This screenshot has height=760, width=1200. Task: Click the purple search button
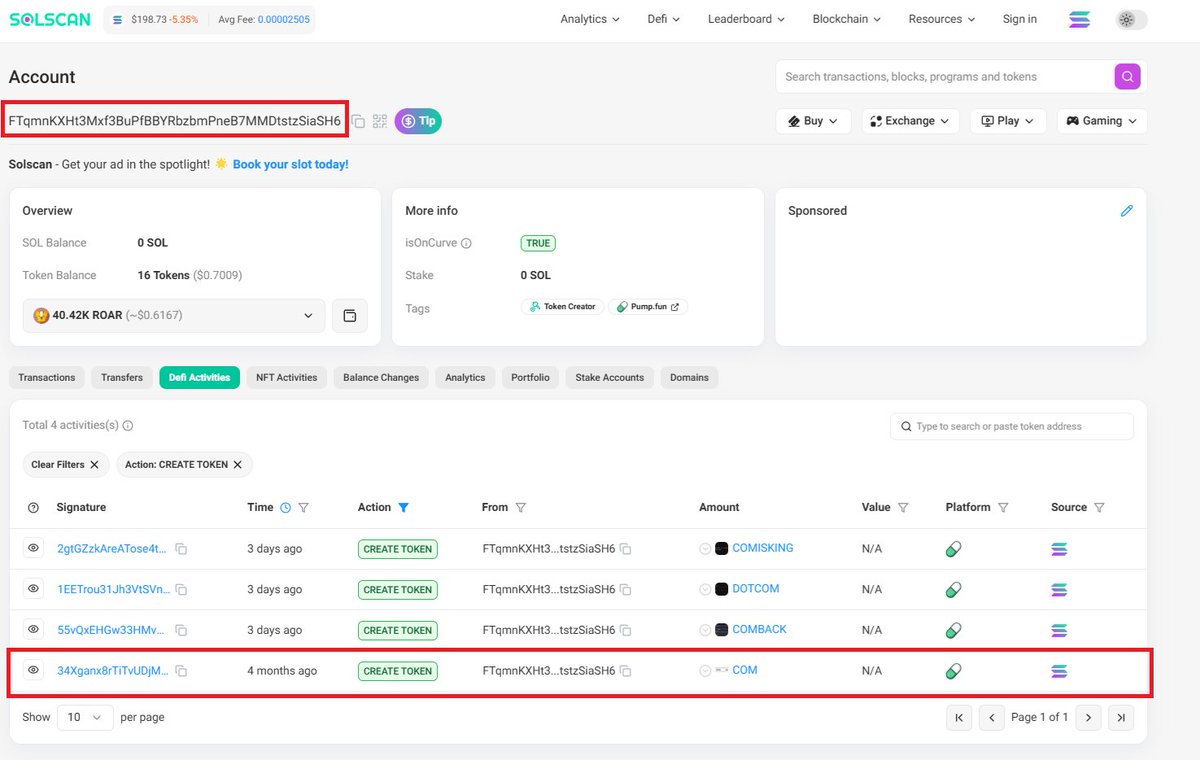(x=1127, y=76)
